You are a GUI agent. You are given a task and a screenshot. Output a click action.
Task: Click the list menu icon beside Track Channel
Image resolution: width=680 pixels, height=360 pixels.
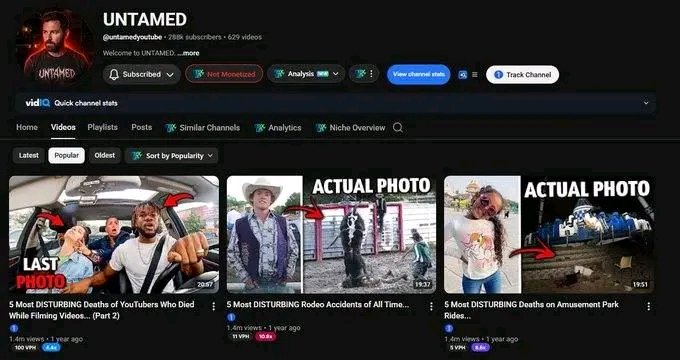(x=475, y=75)
